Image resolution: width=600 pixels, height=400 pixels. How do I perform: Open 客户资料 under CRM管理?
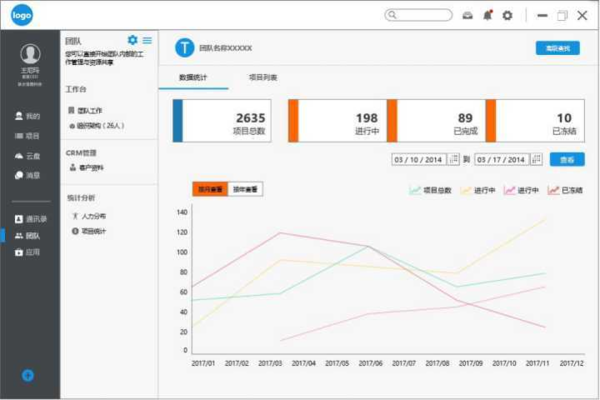[x=87, y=168]
